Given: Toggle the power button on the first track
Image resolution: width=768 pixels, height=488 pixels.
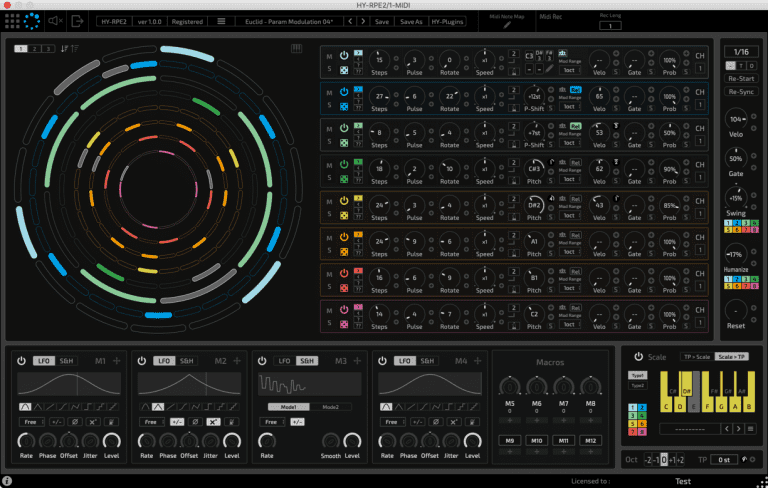Looking at the screenshot, I should click(x=345, y=55).
